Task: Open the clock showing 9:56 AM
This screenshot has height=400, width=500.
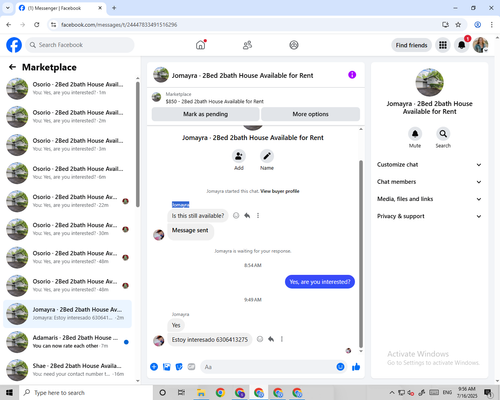Action: [467, 392]
